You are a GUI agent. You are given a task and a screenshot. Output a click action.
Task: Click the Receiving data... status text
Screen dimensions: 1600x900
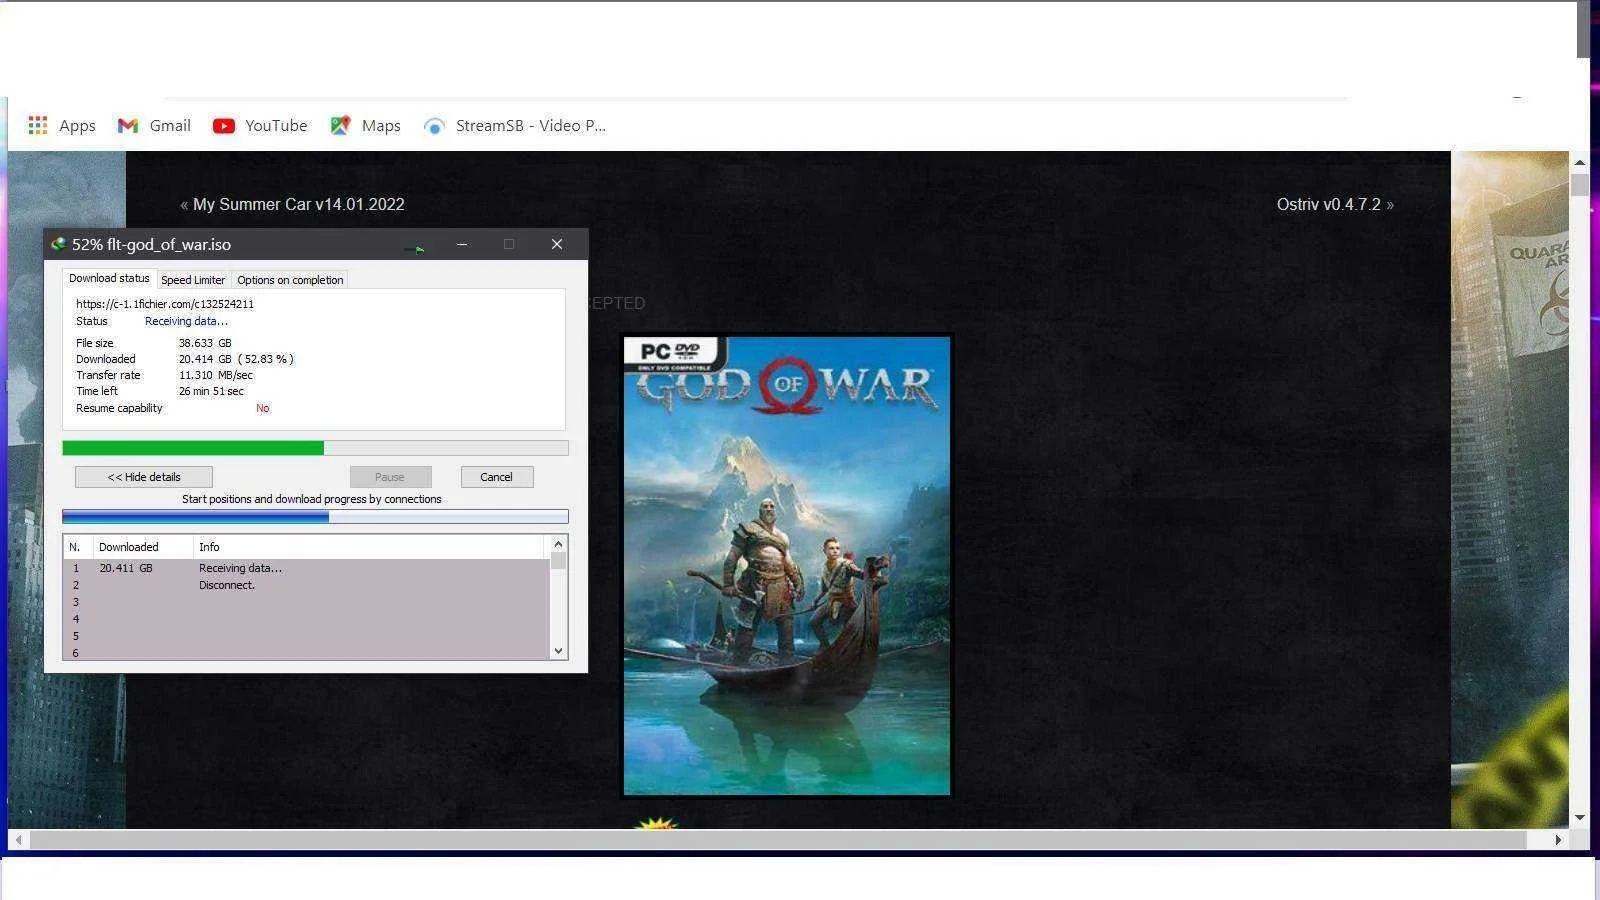[x=186, y=321]
